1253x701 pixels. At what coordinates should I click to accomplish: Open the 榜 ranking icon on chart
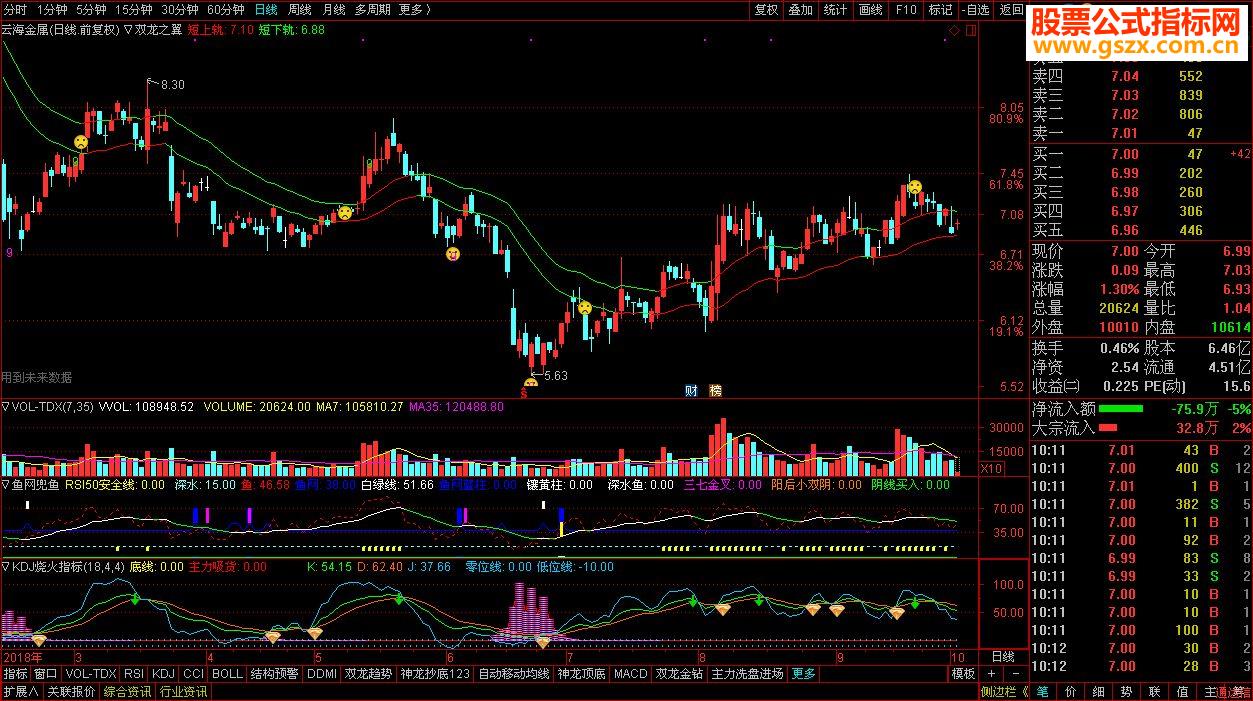pos(715,390)
